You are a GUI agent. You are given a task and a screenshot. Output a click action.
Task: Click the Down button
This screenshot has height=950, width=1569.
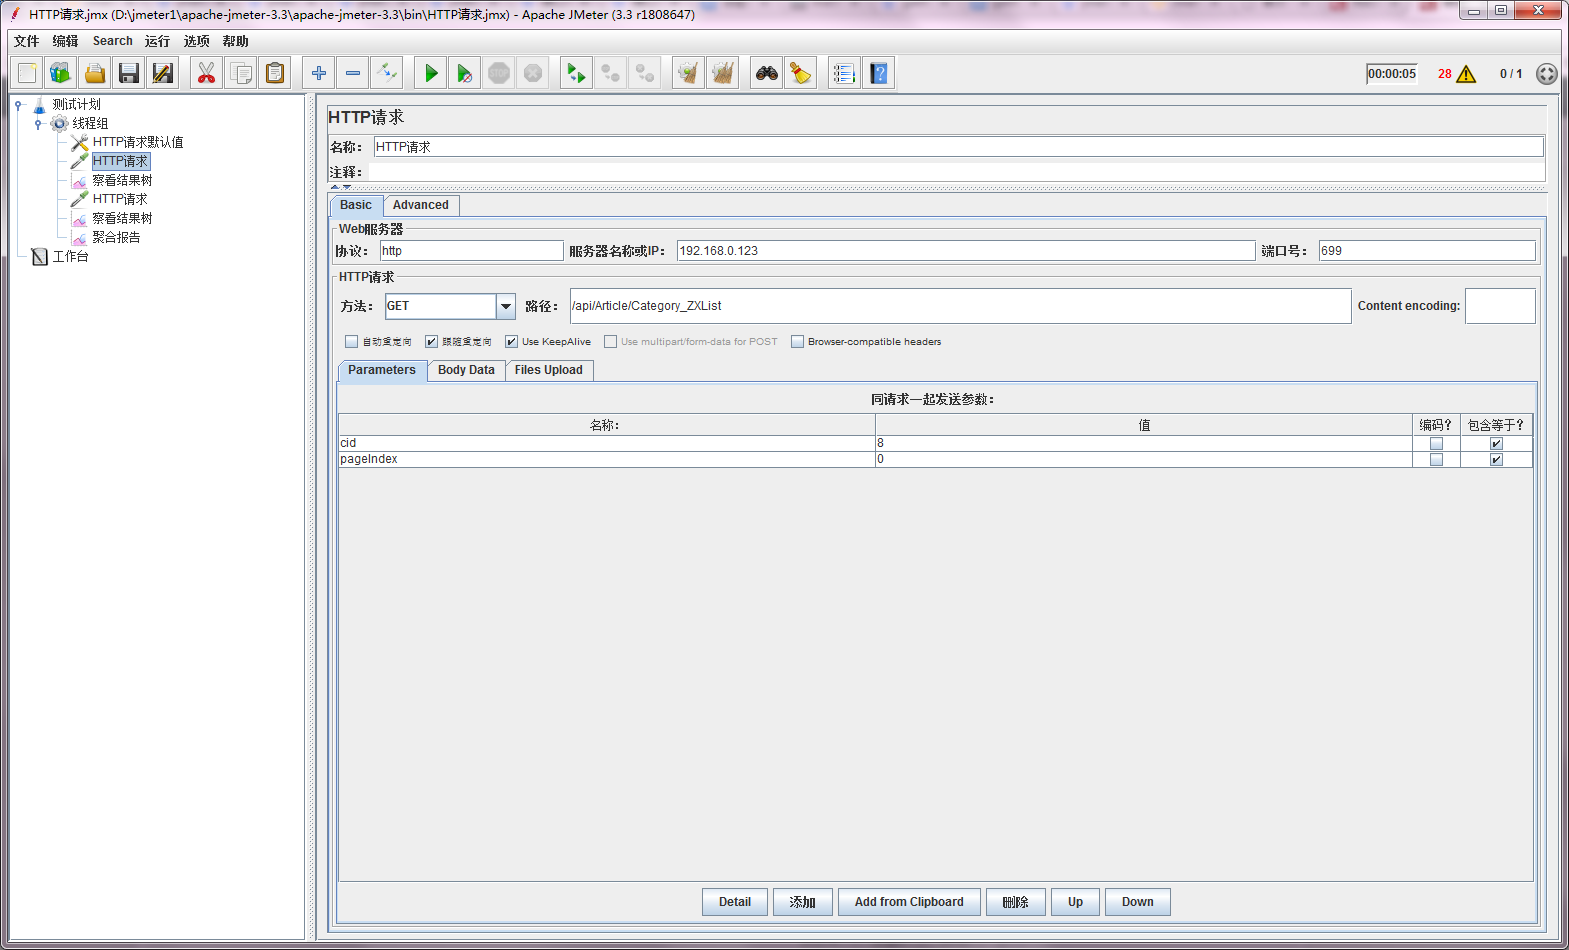(x=1138, y=902)
